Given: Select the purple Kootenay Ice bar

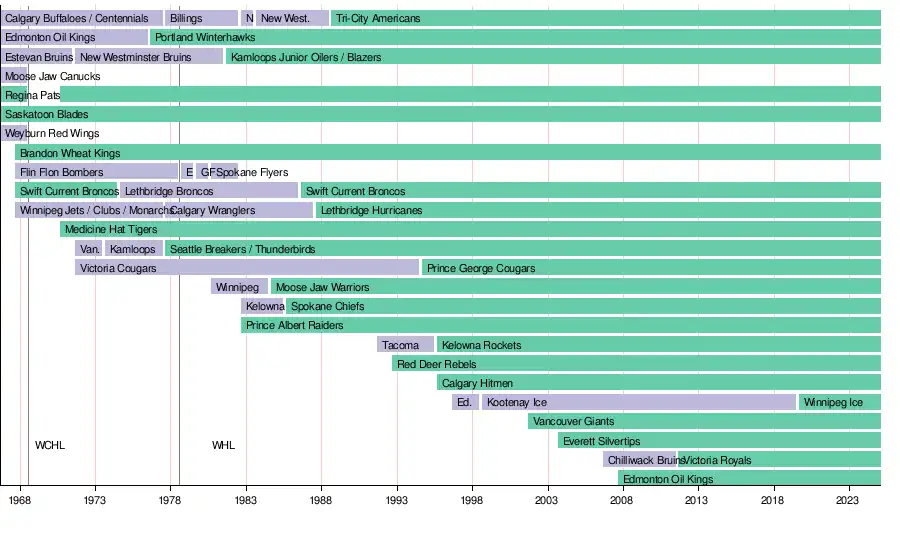Looking at the screenshot, I should 638,402.
